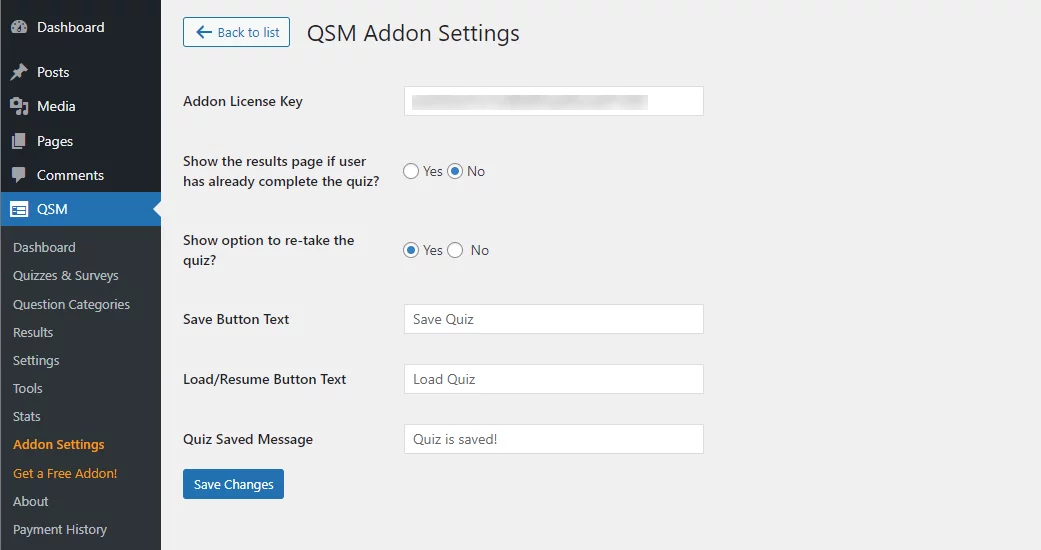
Task: Click the Dashboard gauge icon
Action: (19, 27)
